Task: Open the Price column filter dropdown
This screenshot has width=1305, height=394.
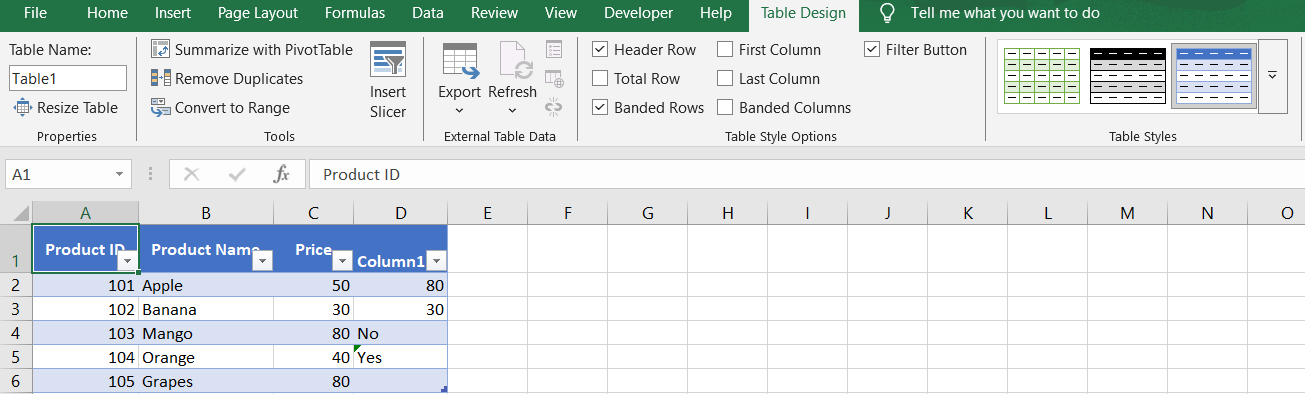Action: (x=342, y=261)
